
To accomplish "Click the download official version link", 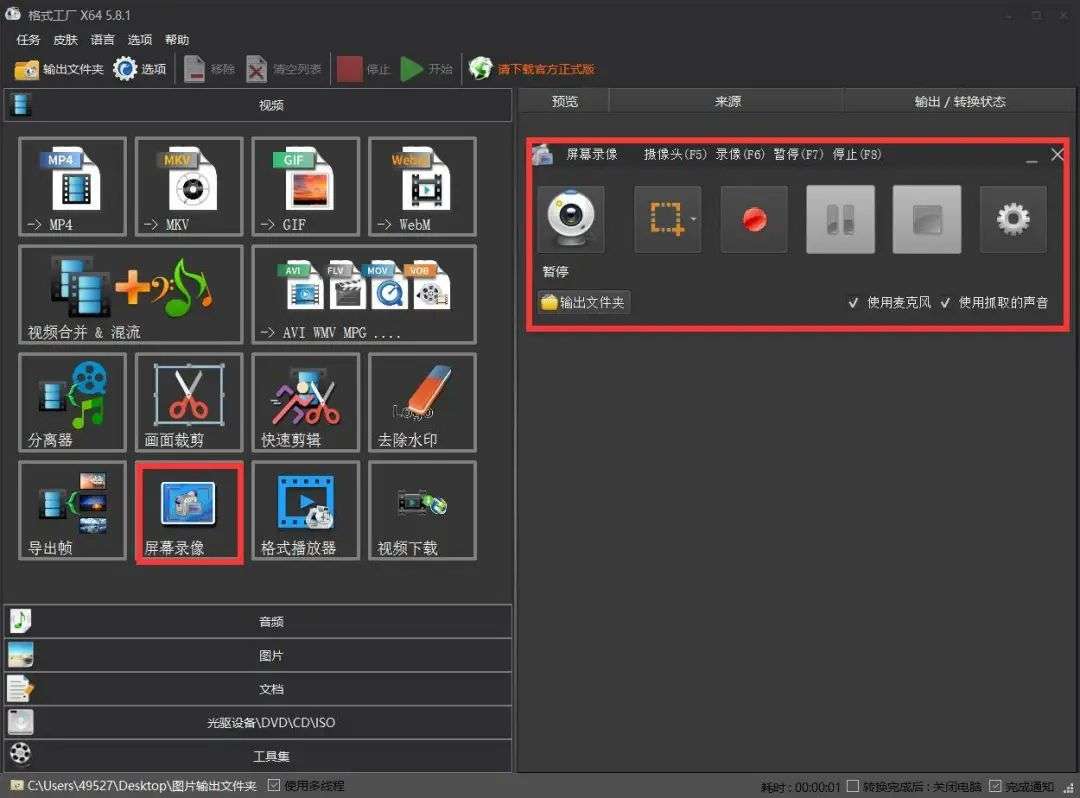I will [x=532, y=69].
